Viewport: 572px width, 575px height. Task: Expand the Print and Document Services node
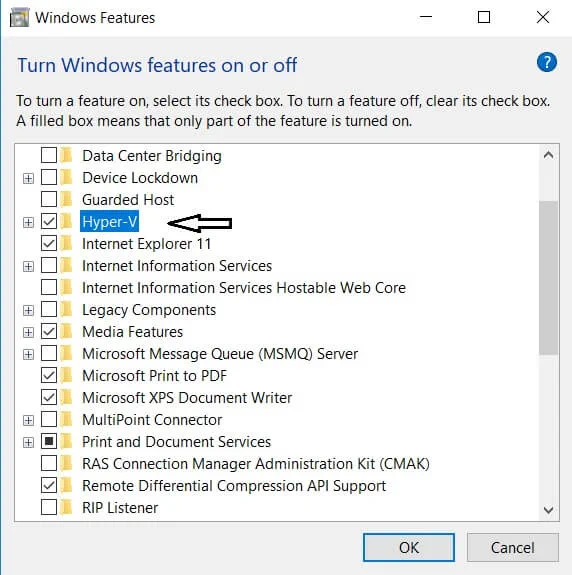pyautogui.click(x=28, y=443)
